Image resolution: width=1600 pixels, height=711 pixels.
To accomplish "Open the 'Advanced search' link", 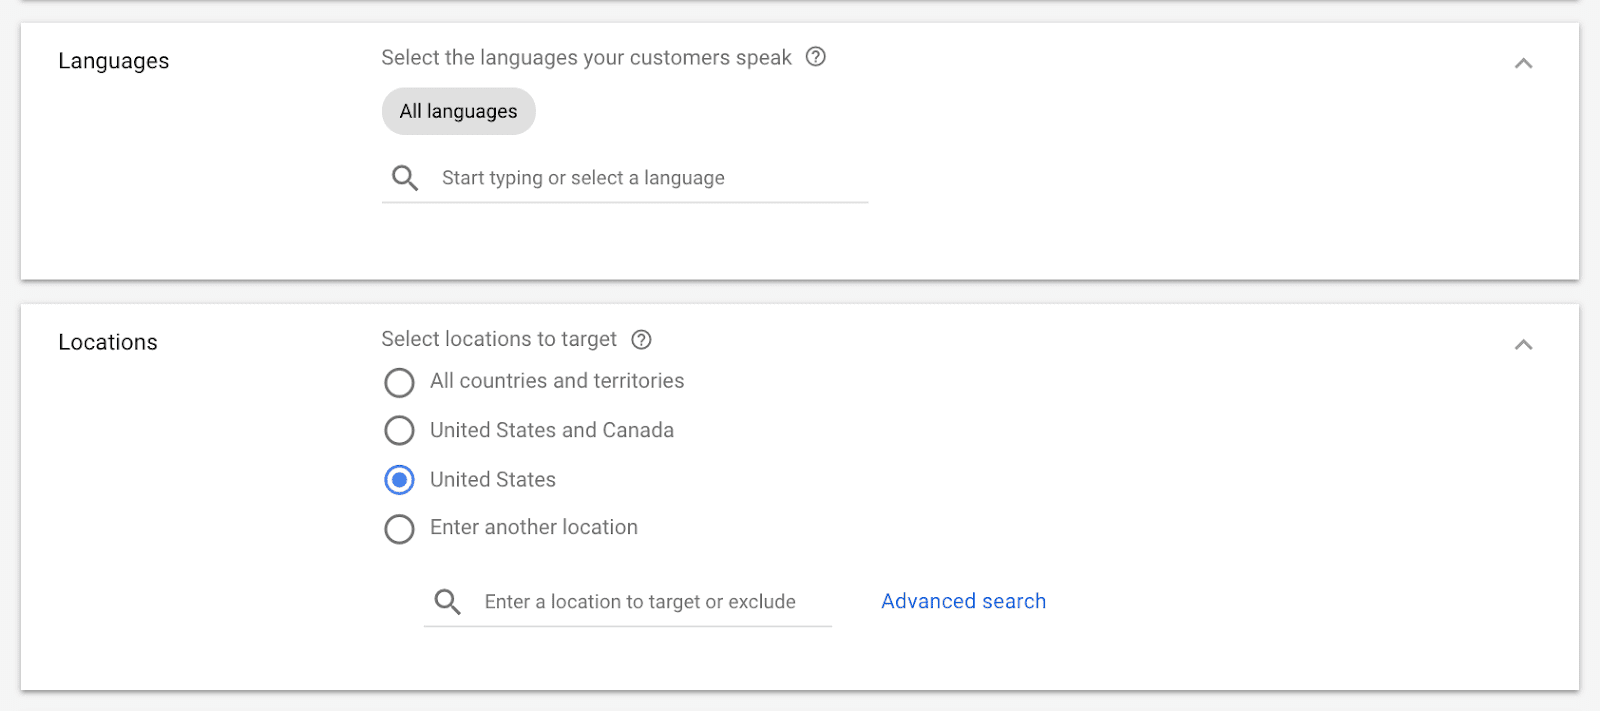I will pyautogui.click(x=963, y=601).
